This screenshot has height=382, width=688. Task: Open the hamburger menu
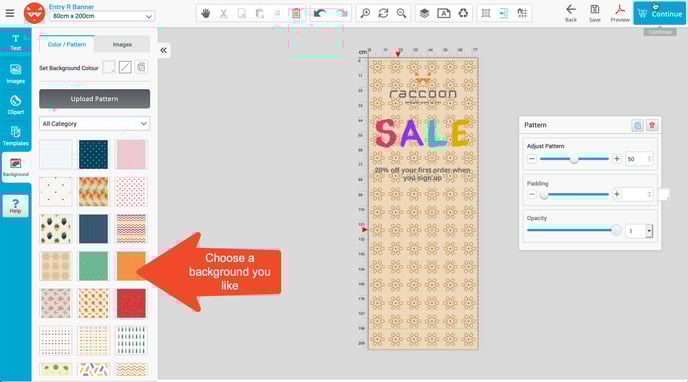tap(10, 13)
